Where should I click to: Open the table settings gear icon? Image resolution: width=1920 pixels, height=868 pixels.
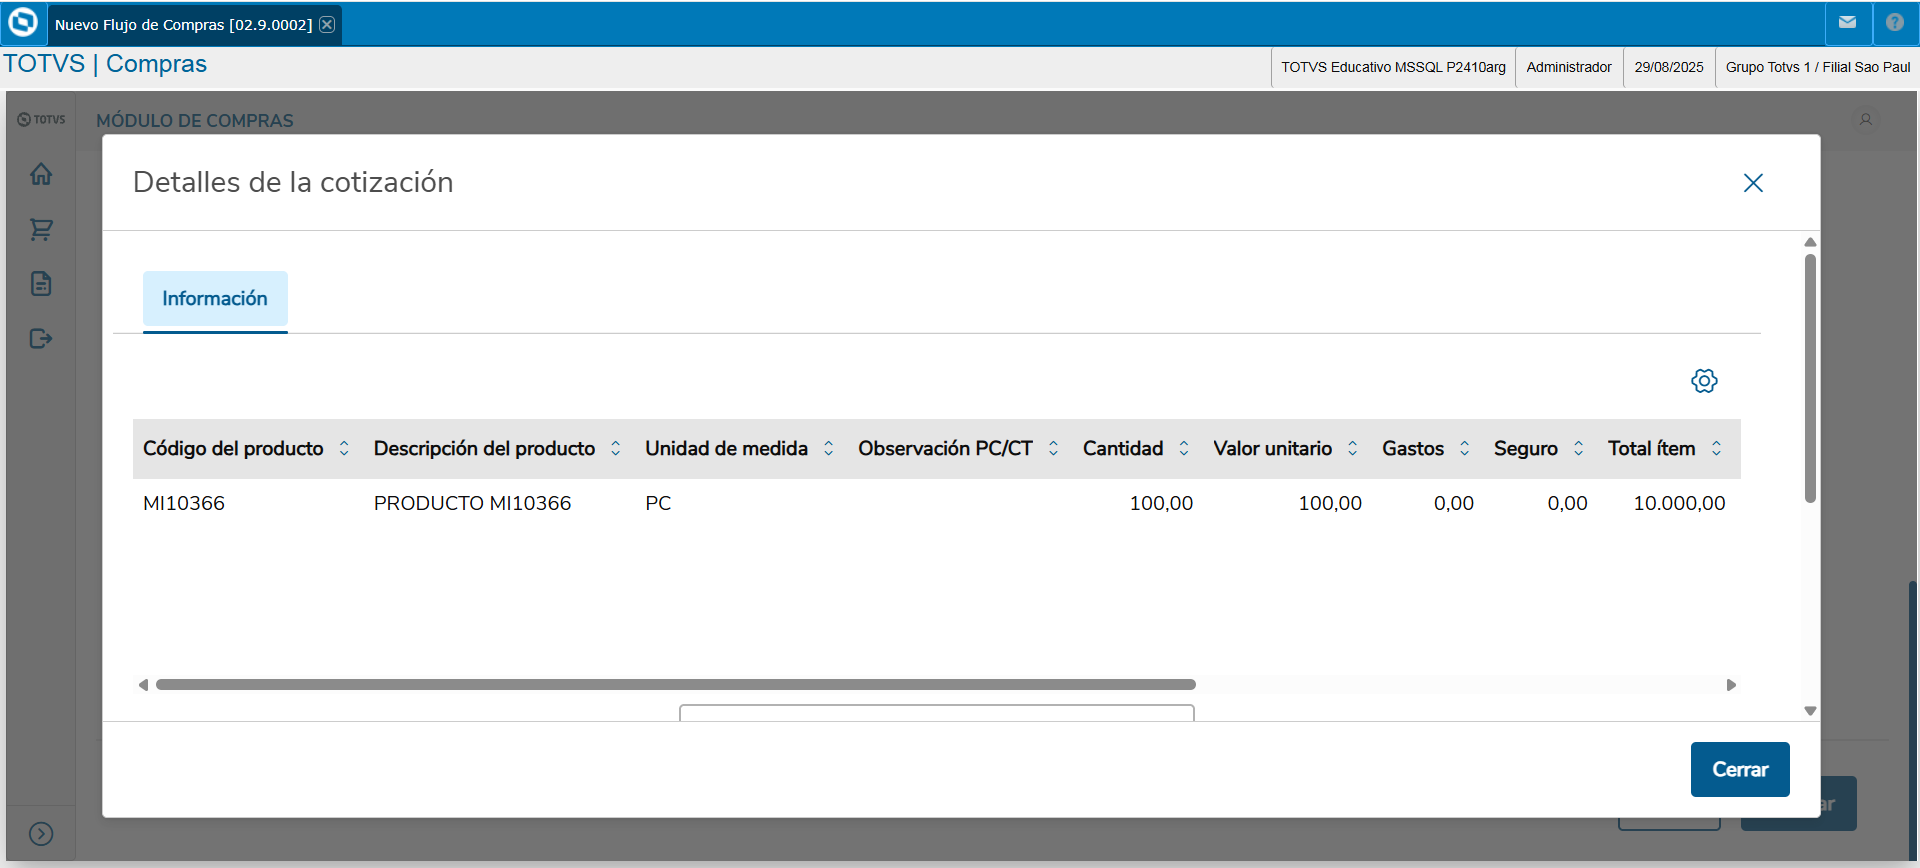click(x=1704, y=381)
